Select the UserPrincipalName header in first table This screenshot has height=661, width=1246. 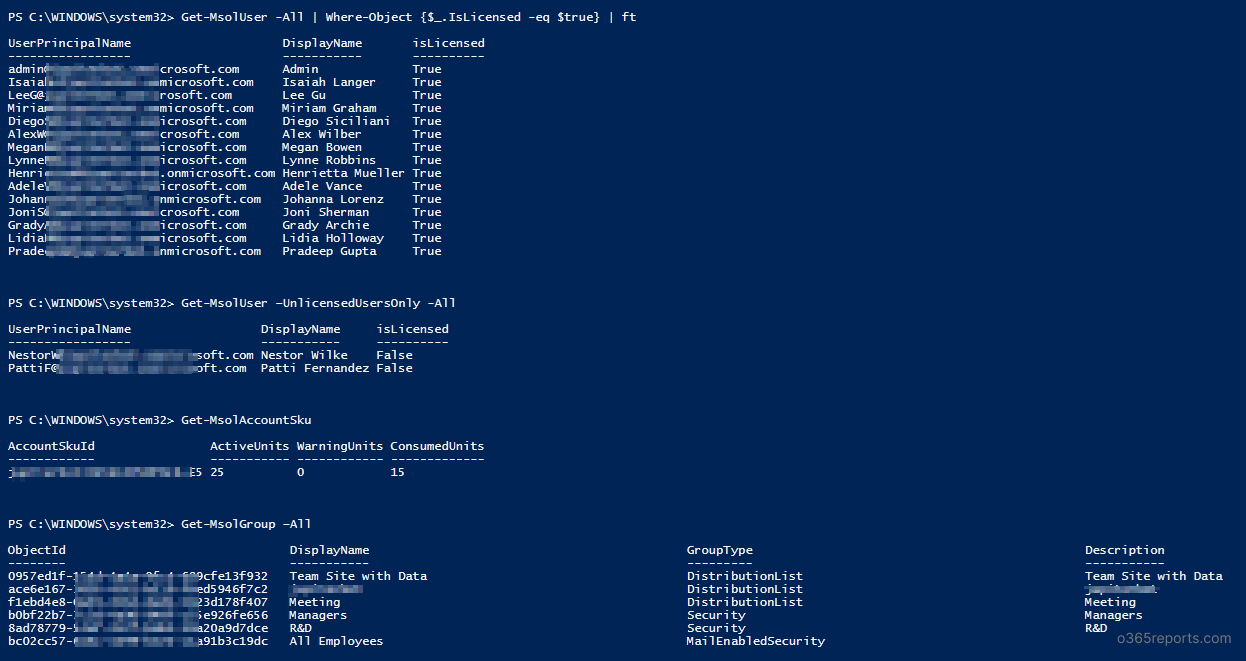[69, 43]
